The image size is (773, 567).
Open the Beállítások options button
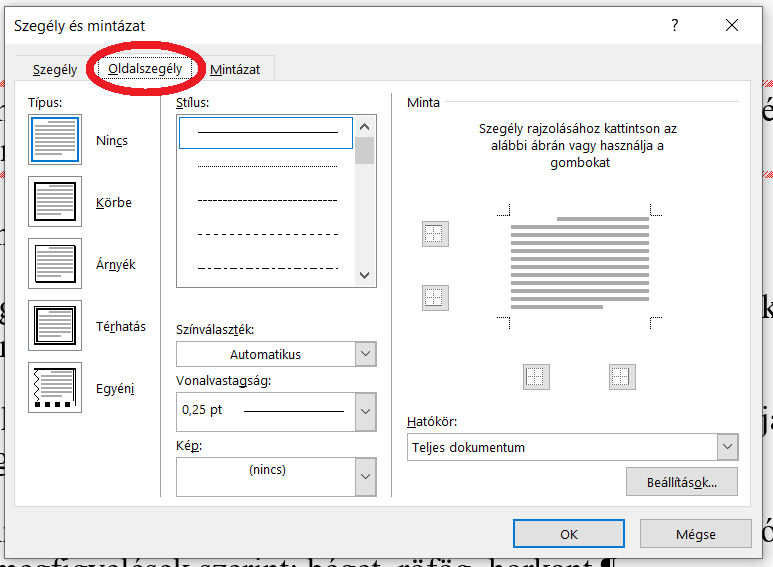[x=682, y=481]
